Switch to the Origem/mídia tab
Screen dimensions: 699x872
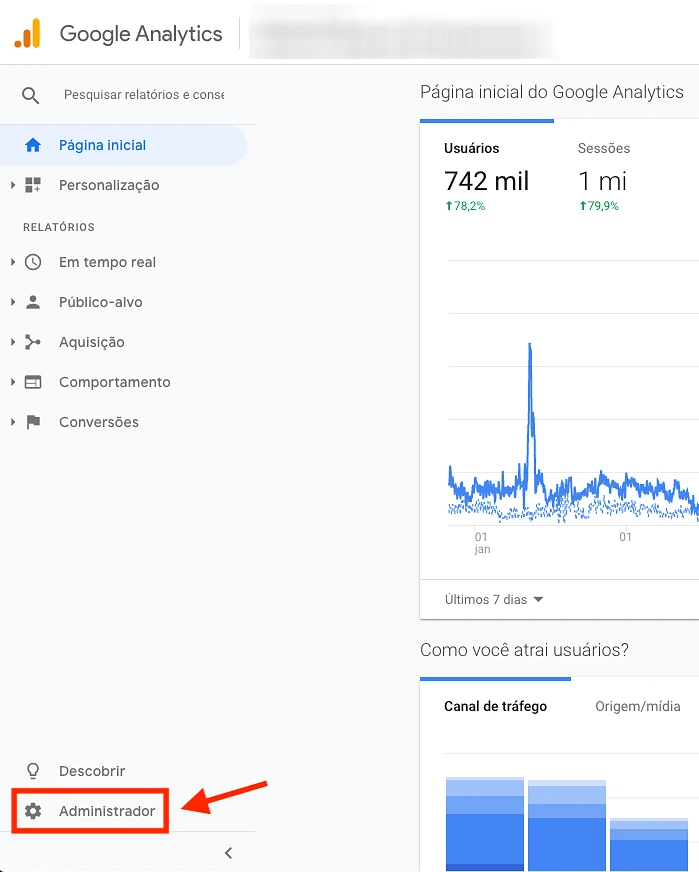pos(638,706)
